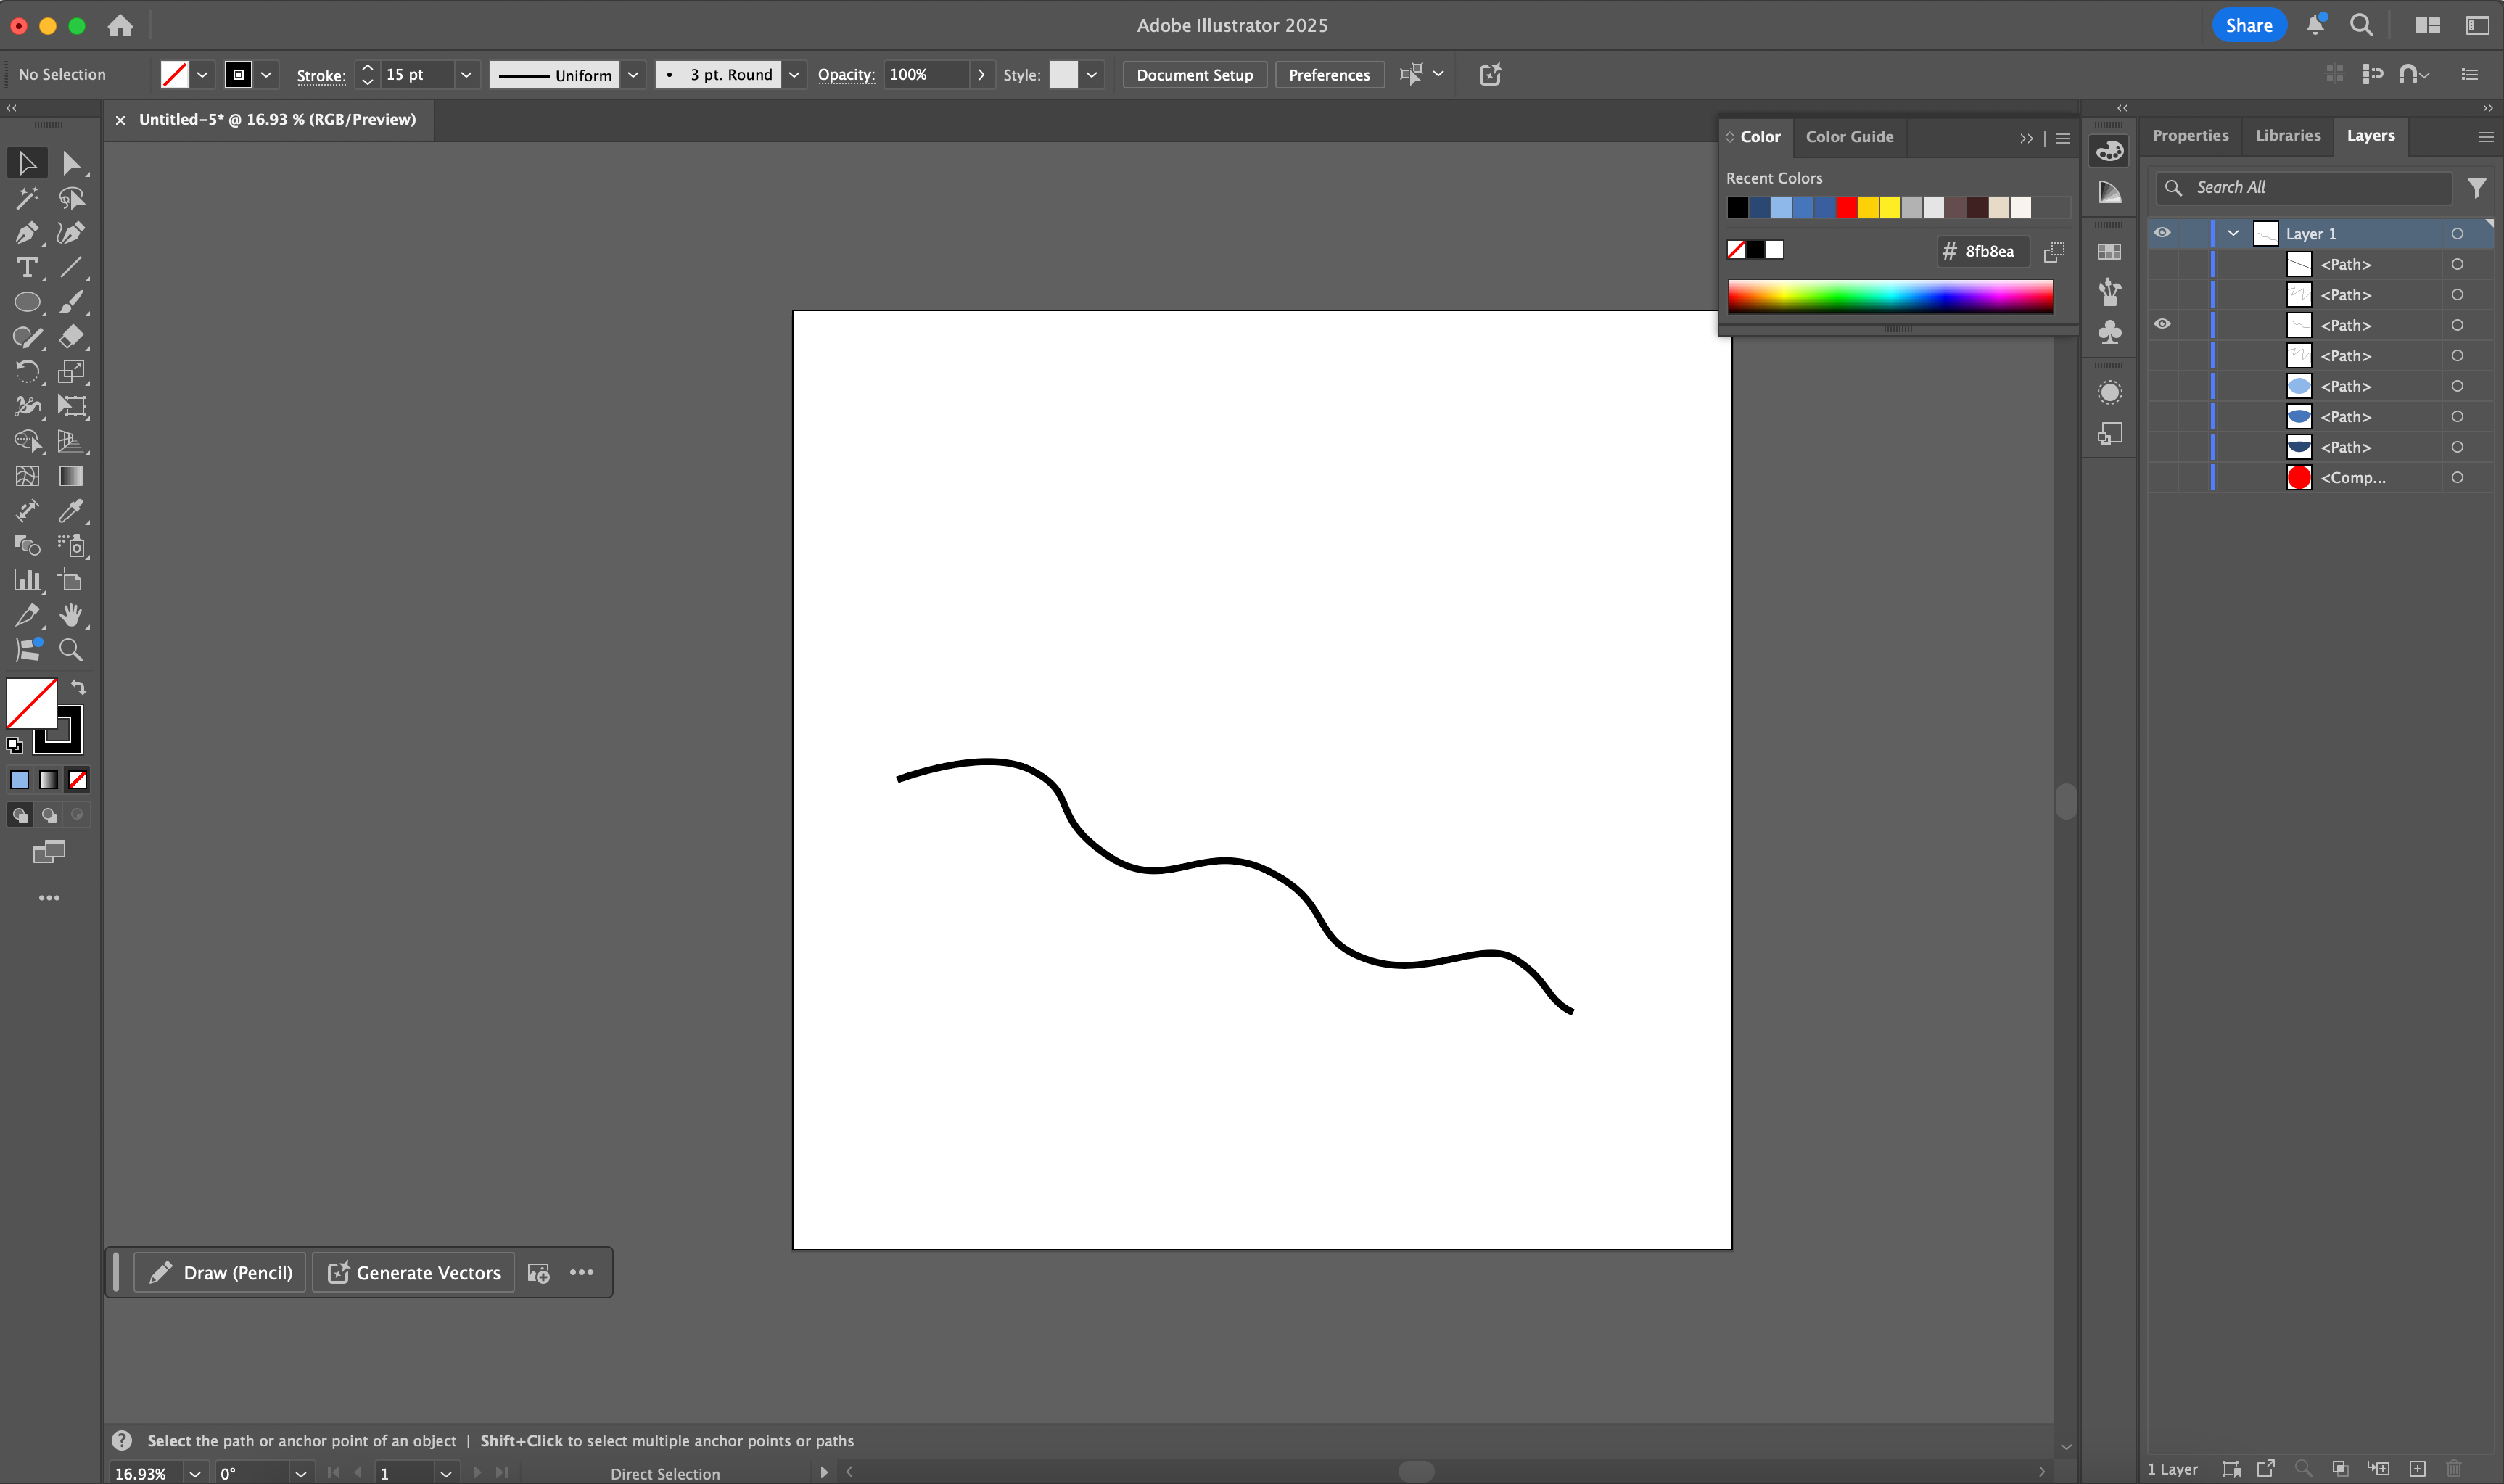Select the Type tool

26,267
